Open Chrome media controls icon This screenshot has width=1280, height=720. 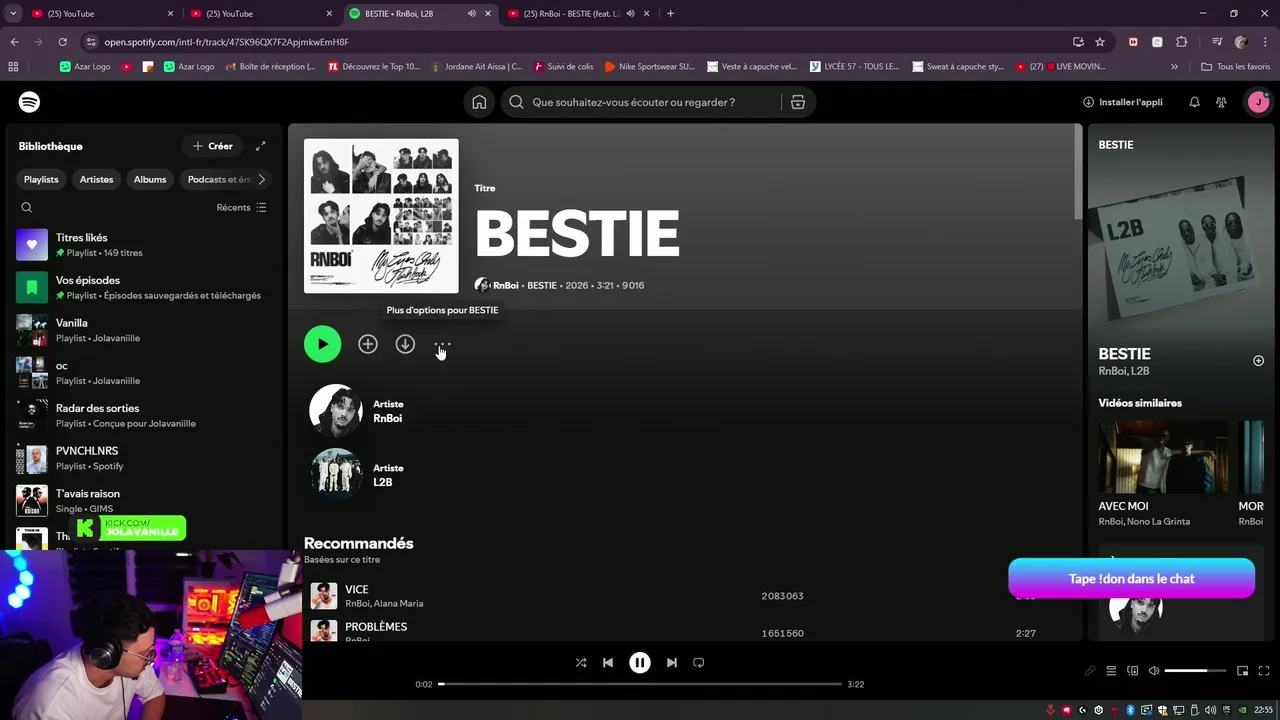coord(1217,42)
